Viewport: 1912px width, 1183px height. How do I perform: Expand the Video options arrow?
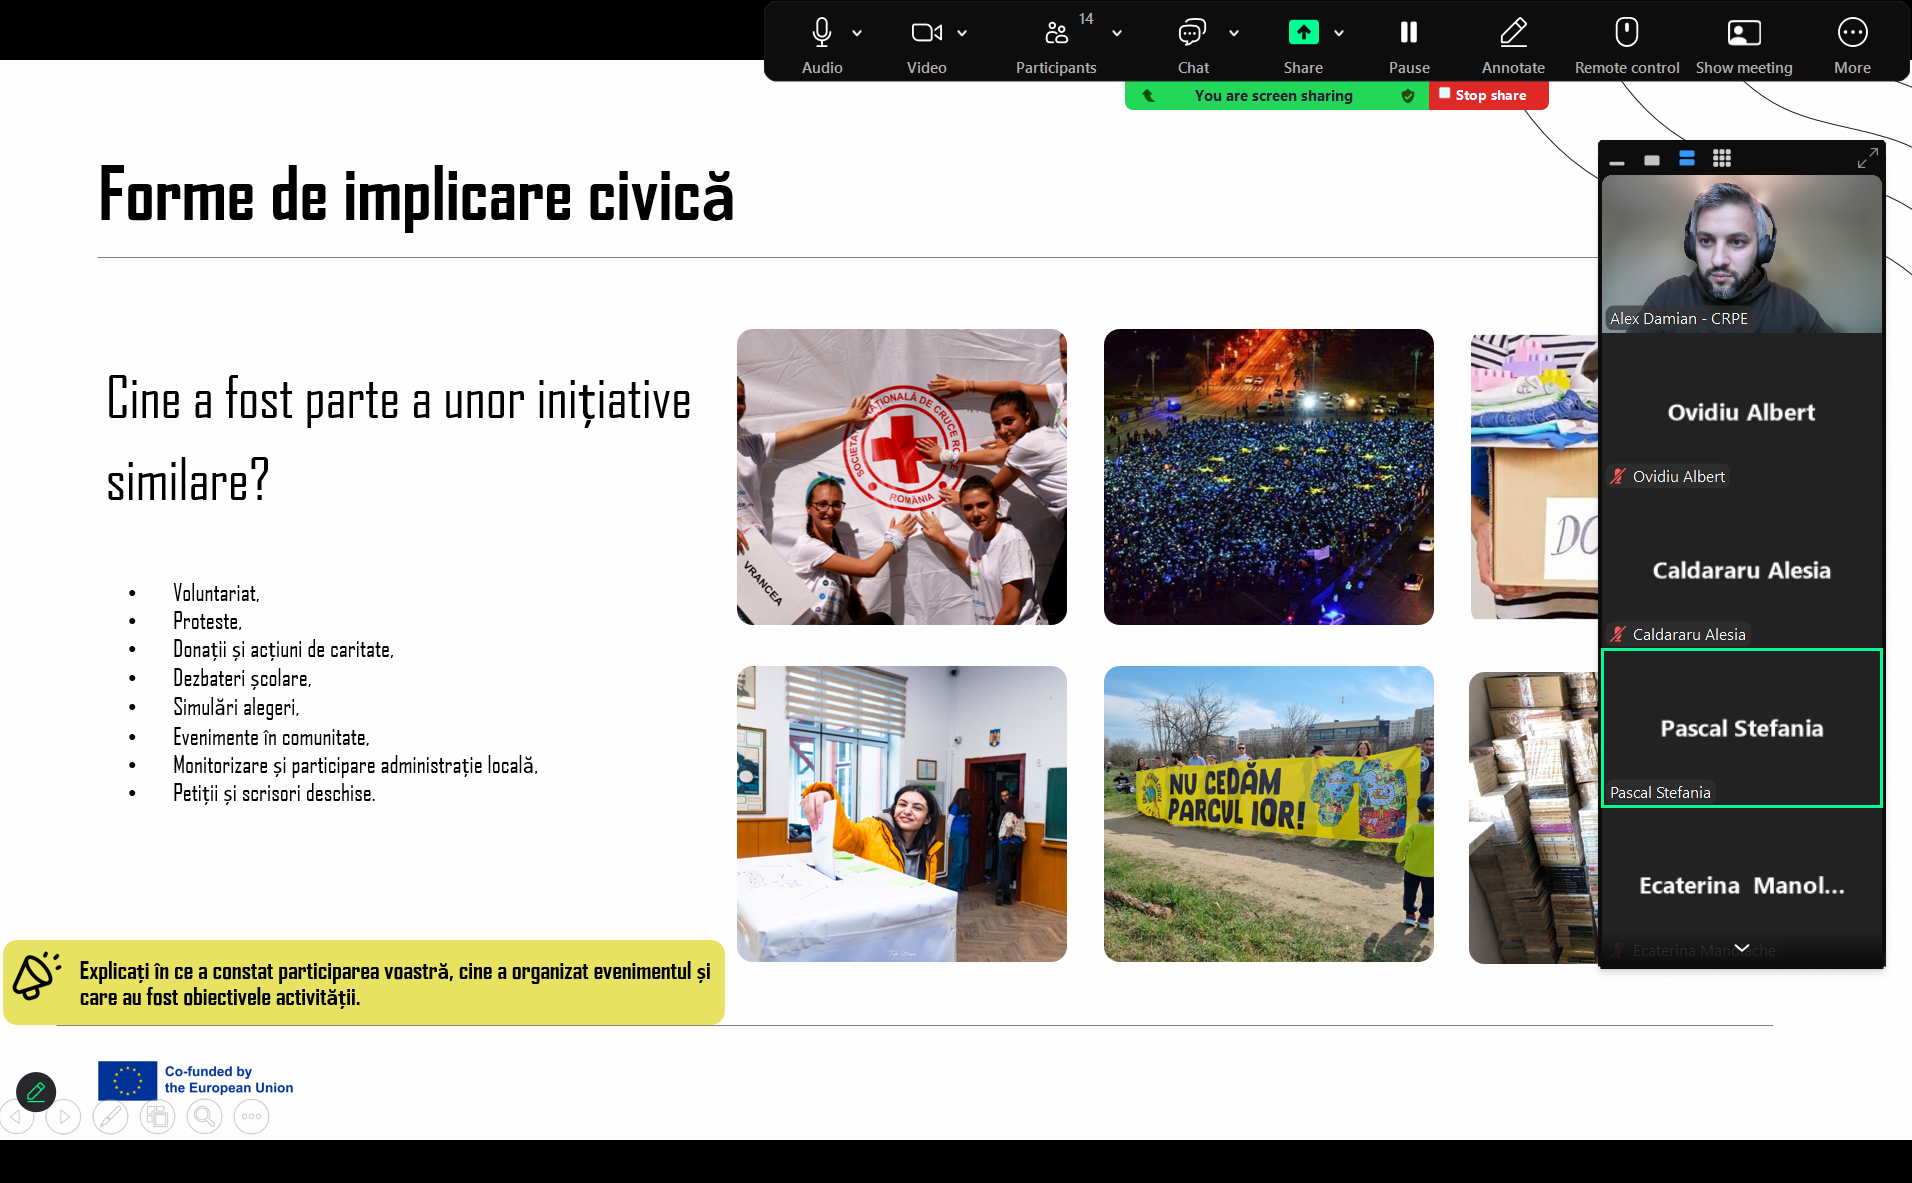(962, 34)
